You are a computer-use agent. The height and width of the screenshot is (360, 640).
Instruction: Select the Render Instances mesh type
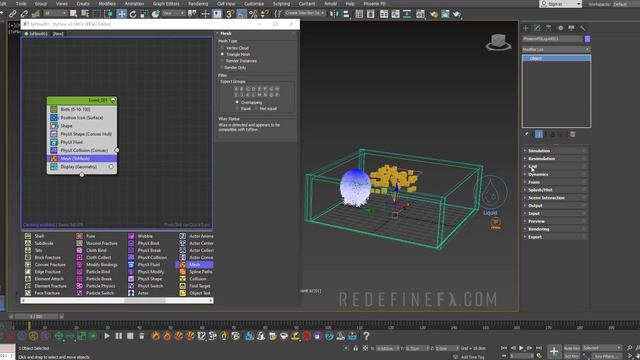[x=239, y=61]
